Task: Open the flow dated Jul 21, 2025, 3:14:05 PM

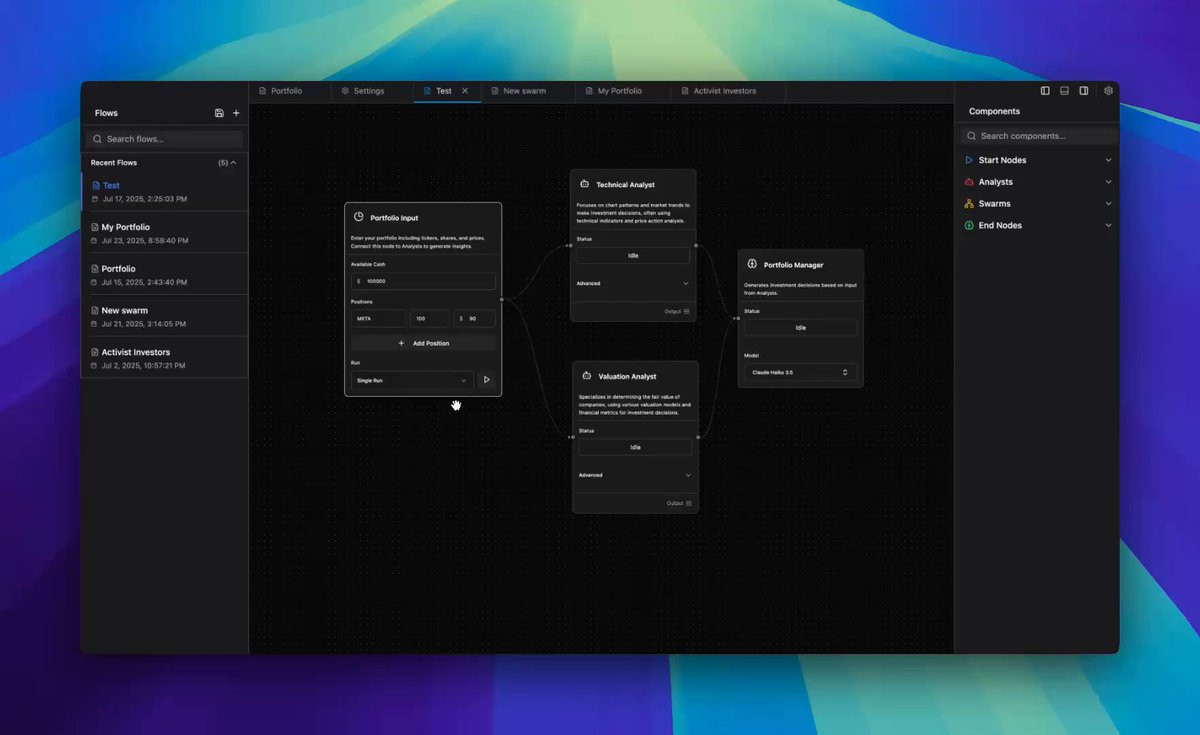Action: point(165,316)
